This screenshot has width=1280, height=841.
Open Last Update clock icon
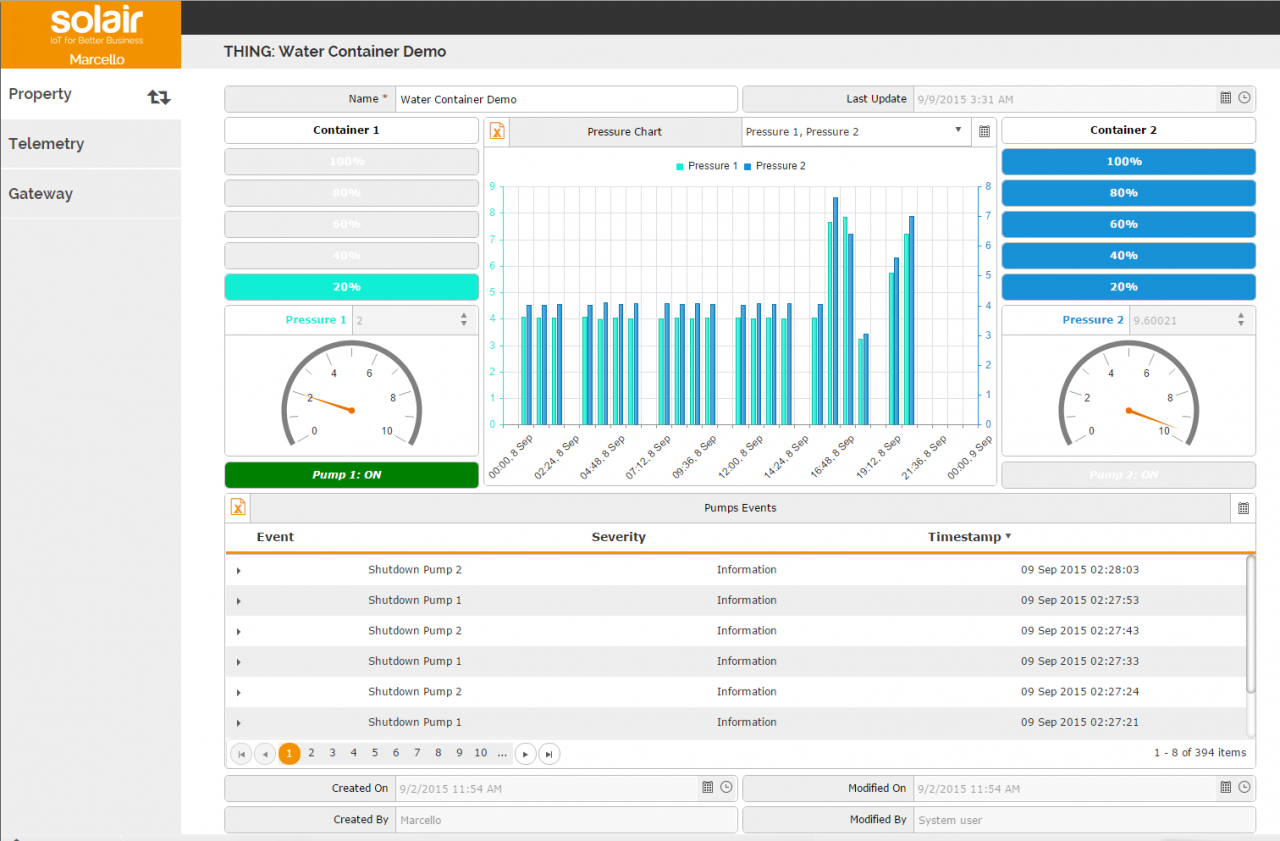point(1244,98)
